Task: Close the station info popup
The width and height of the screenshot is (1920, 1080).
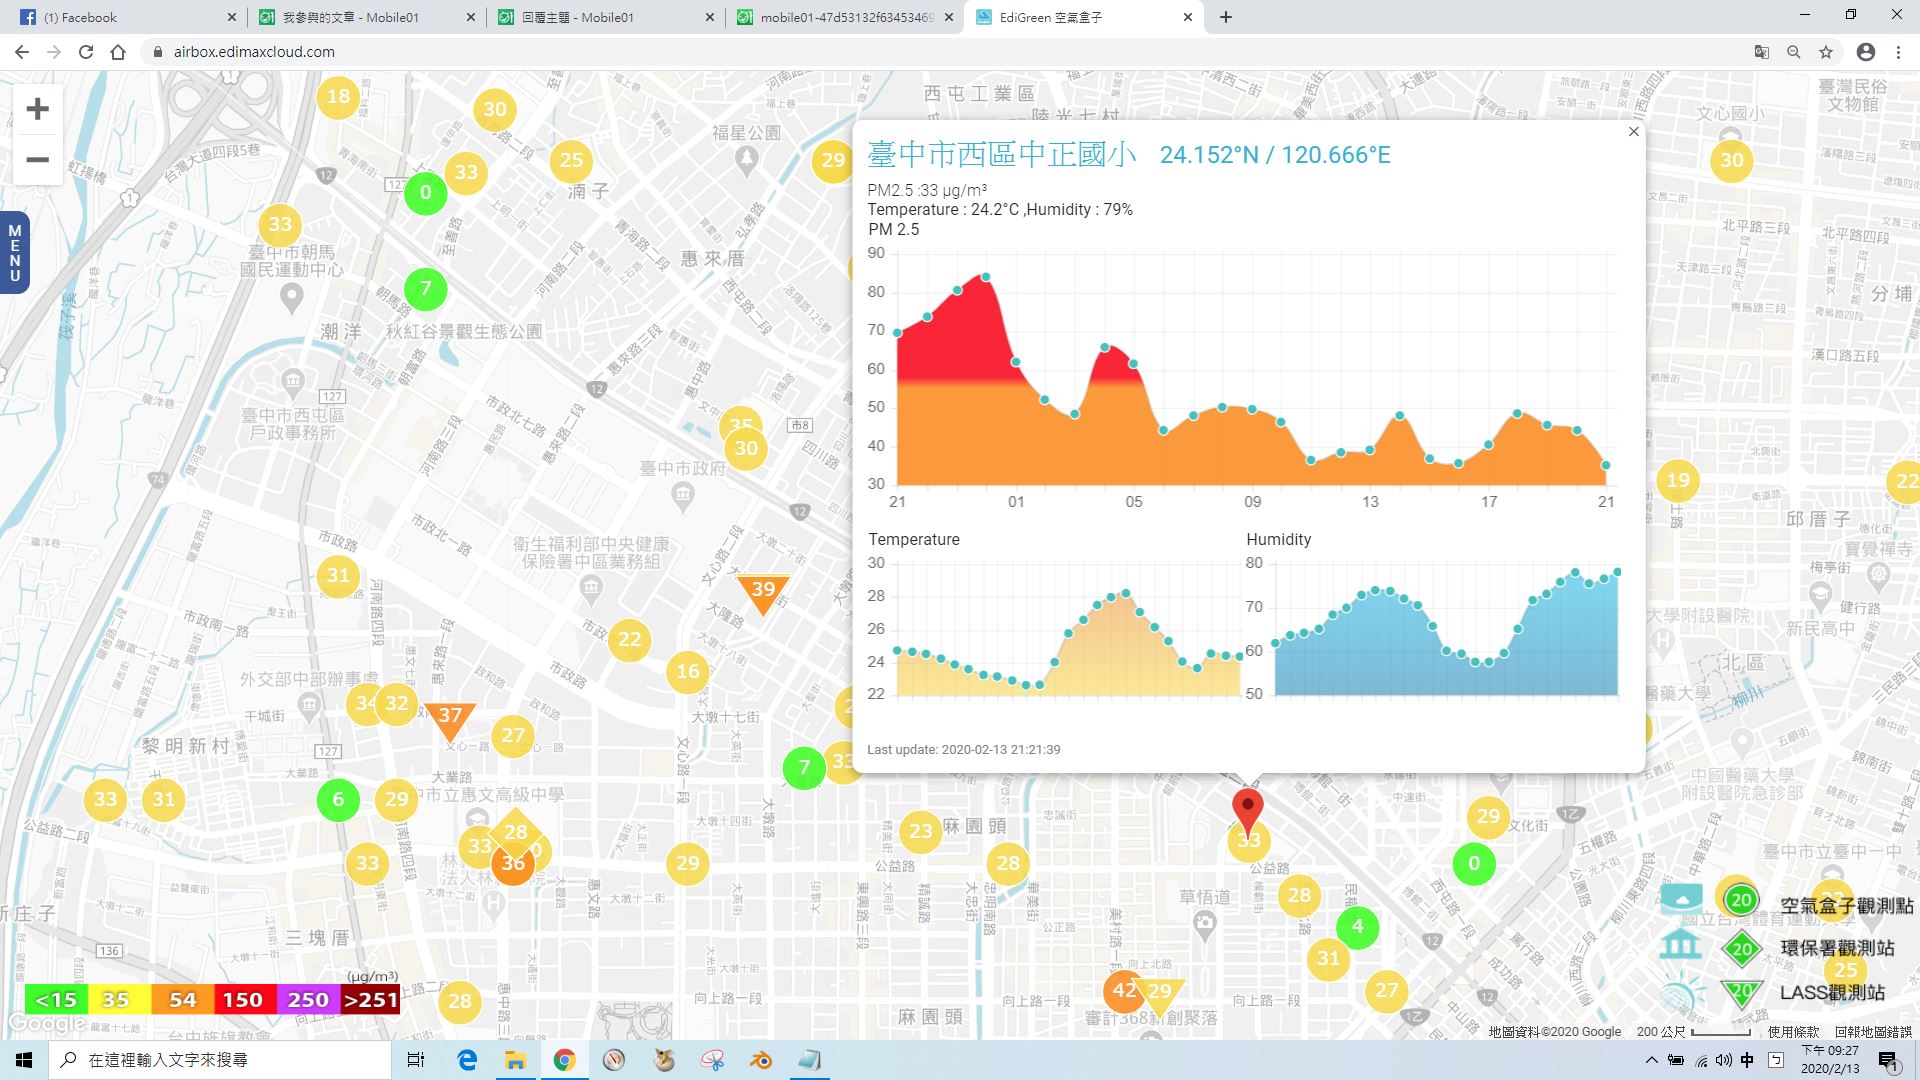Action: [1634, 132]
